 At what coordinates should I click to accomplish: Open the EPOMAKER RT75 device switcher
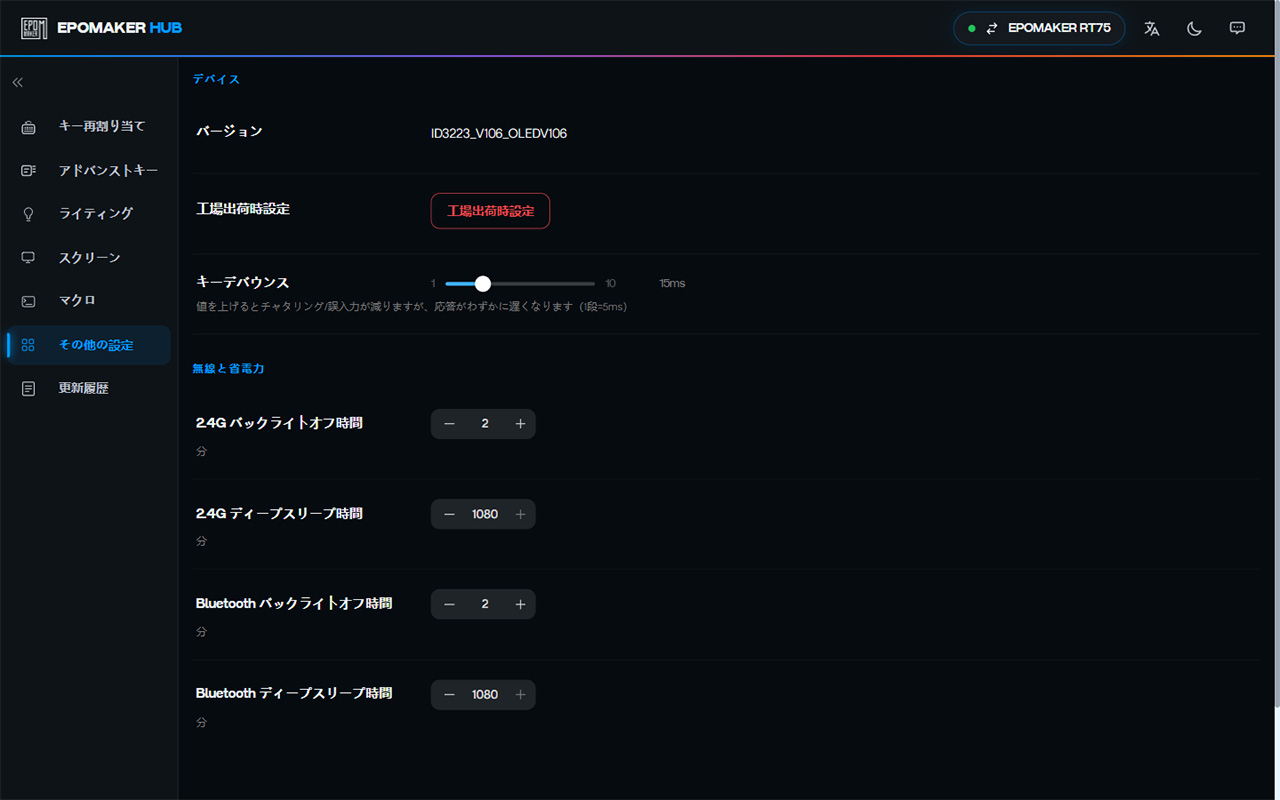[x=1039, y=28]
